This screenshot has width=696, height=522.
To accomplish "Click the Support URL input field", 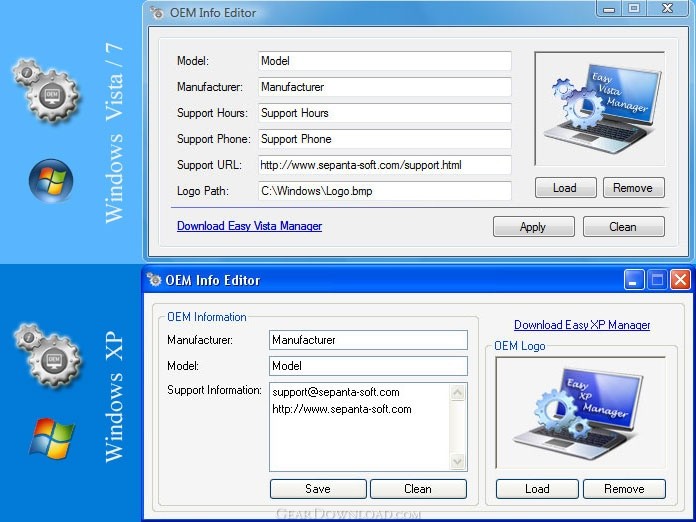I will click(384, 165).
